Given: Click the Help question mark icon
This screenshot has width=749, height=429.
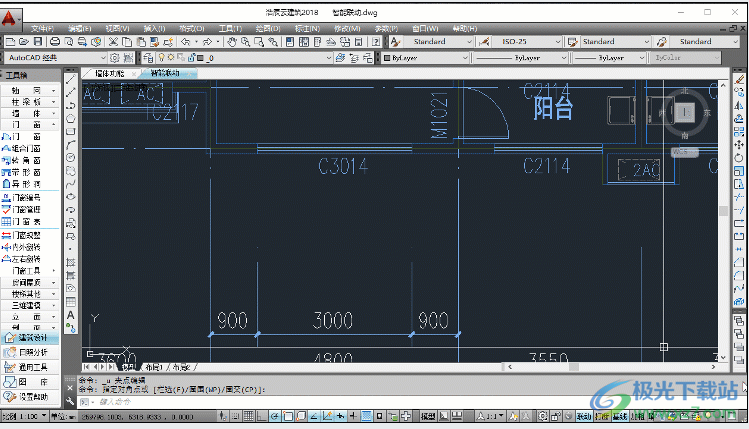Looking at the screenshot, I should pos(376,42).
